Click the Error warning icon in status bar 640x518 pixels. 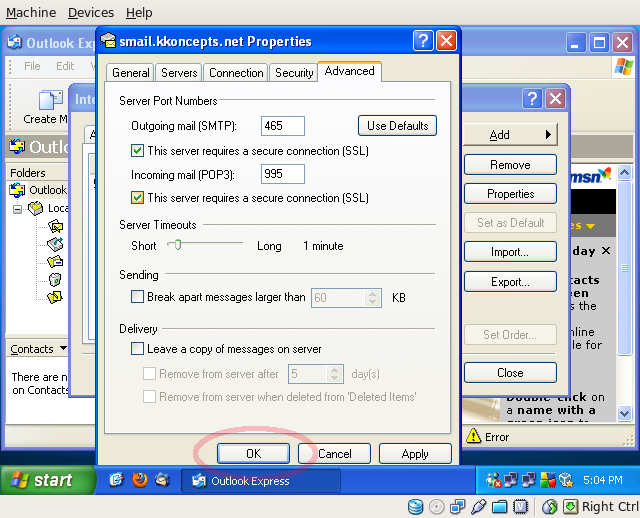tap(473, 436)
